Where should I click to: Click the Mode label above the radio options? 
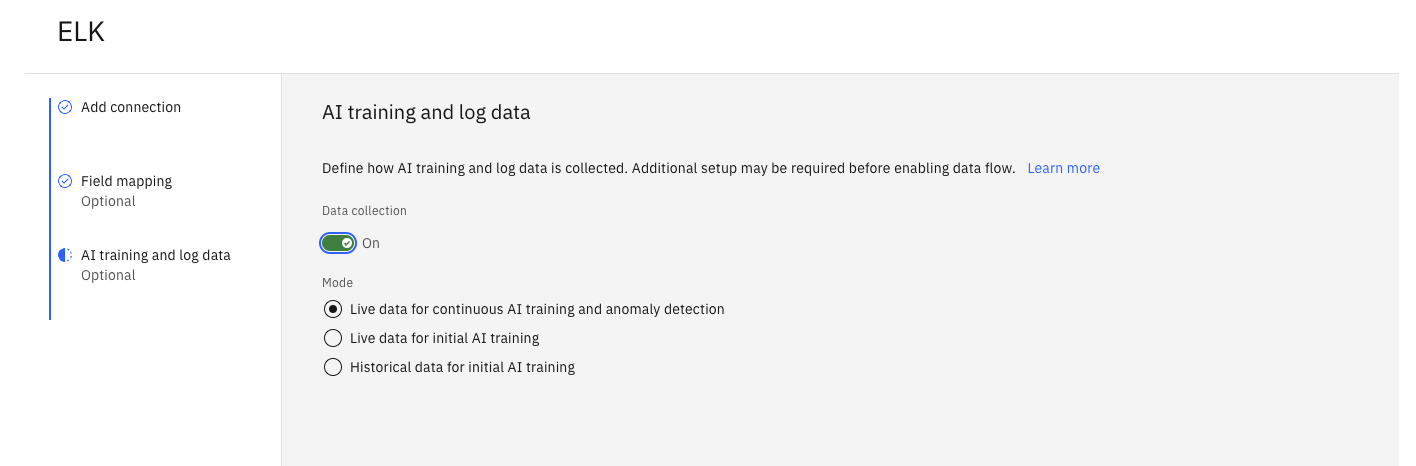tap(337, 283)
